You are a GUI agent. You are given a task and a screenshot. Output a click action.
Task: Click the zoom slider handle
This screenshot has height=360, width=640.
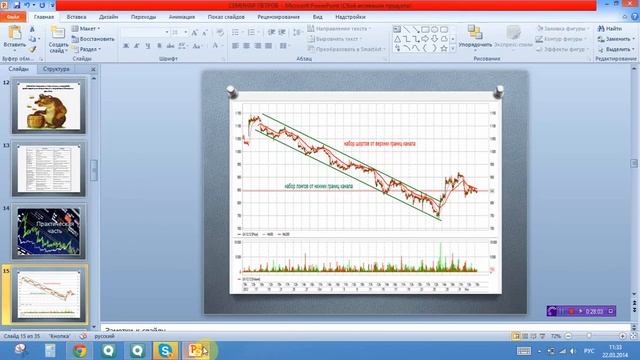coord(589,336)
